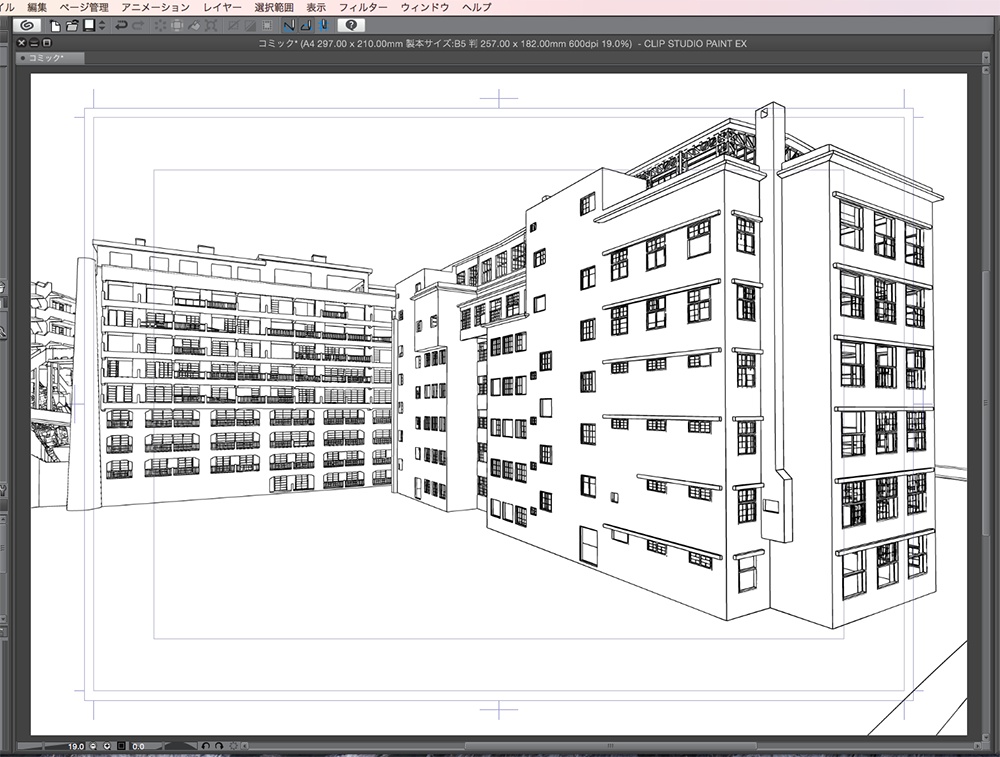Image resolution: width=1000 pixels, height=757 pixels.
Task: Click the Fit to Screen icon
Action: 121,746
